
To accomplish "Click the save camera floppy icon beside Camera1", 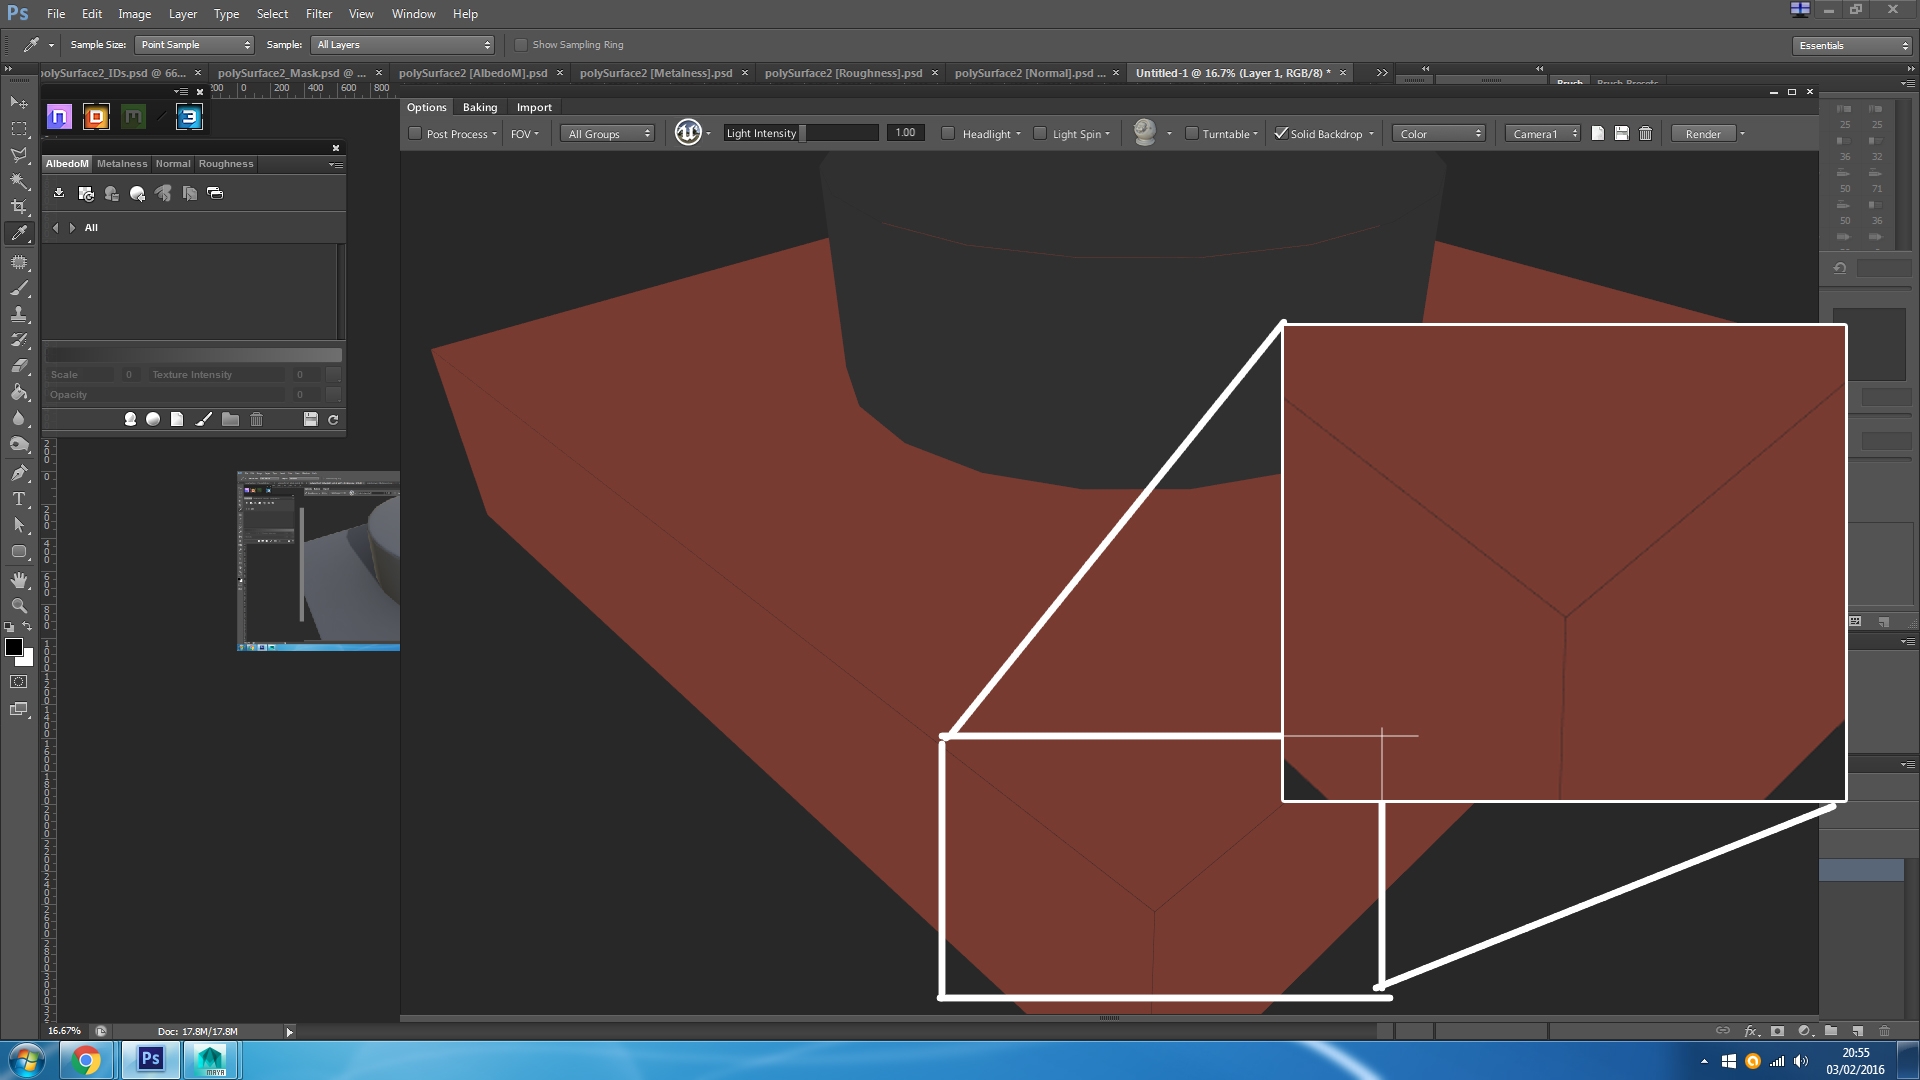I will [x=1621, y=133].
